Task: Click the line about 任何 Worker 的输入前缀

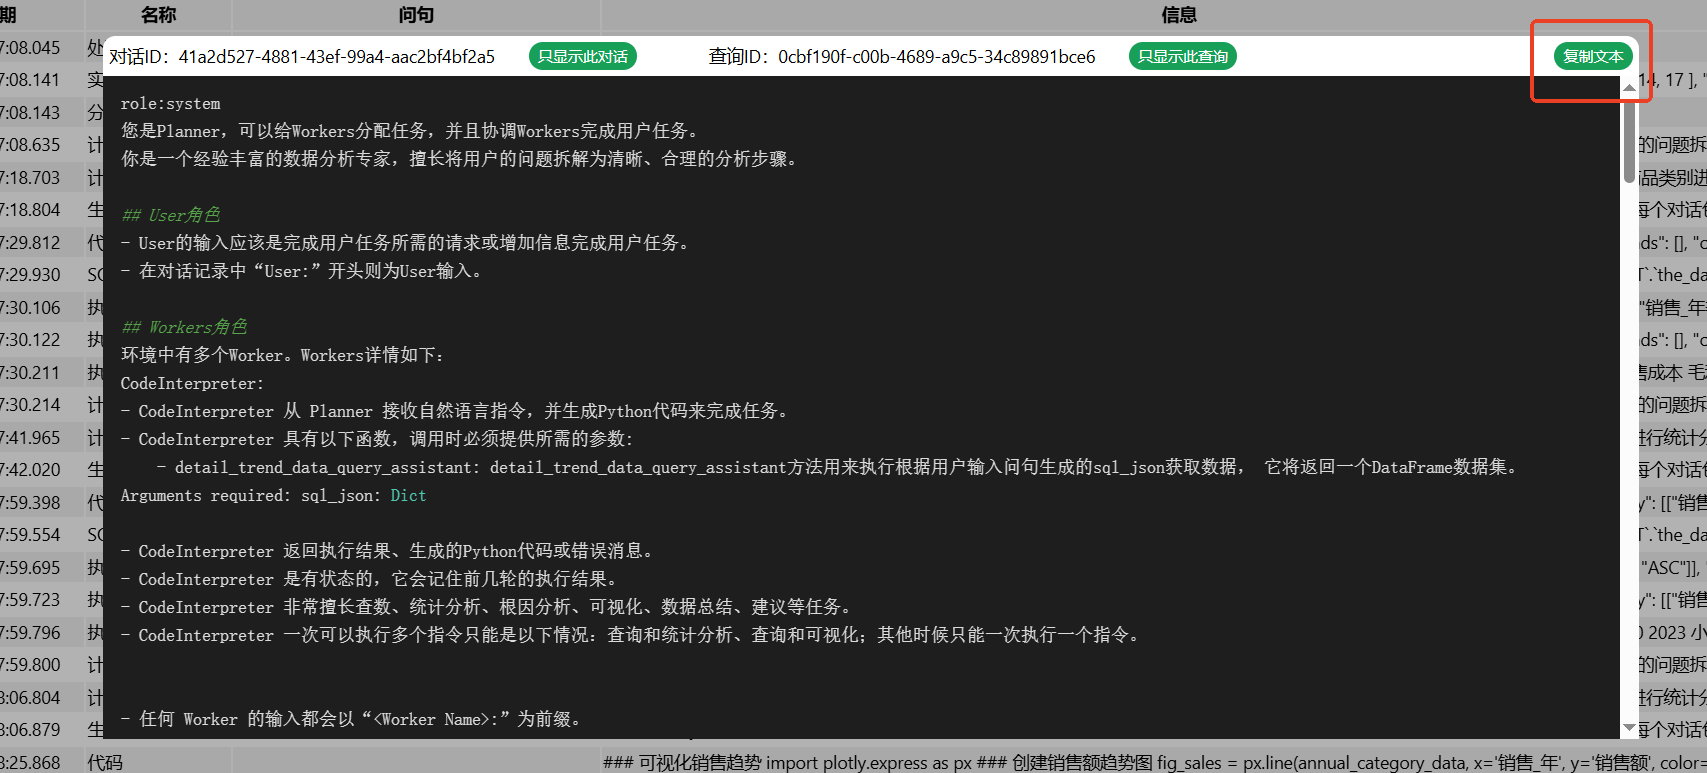Action: pyautogui.click(x=351, y=719)
